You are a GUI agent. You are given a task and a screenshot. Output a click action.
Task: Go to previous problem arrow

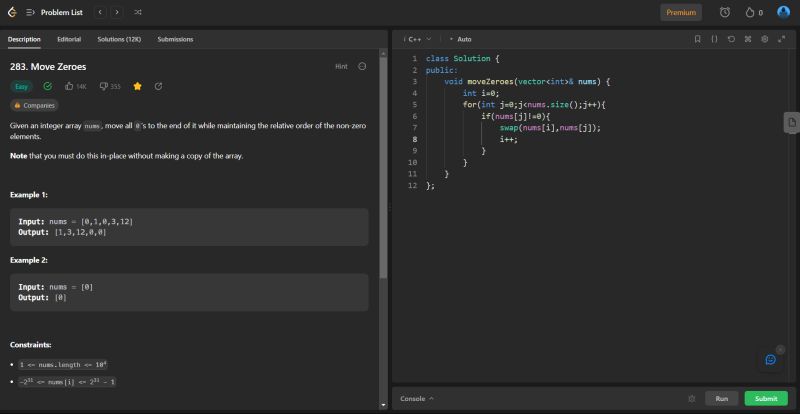click(101, 12)
